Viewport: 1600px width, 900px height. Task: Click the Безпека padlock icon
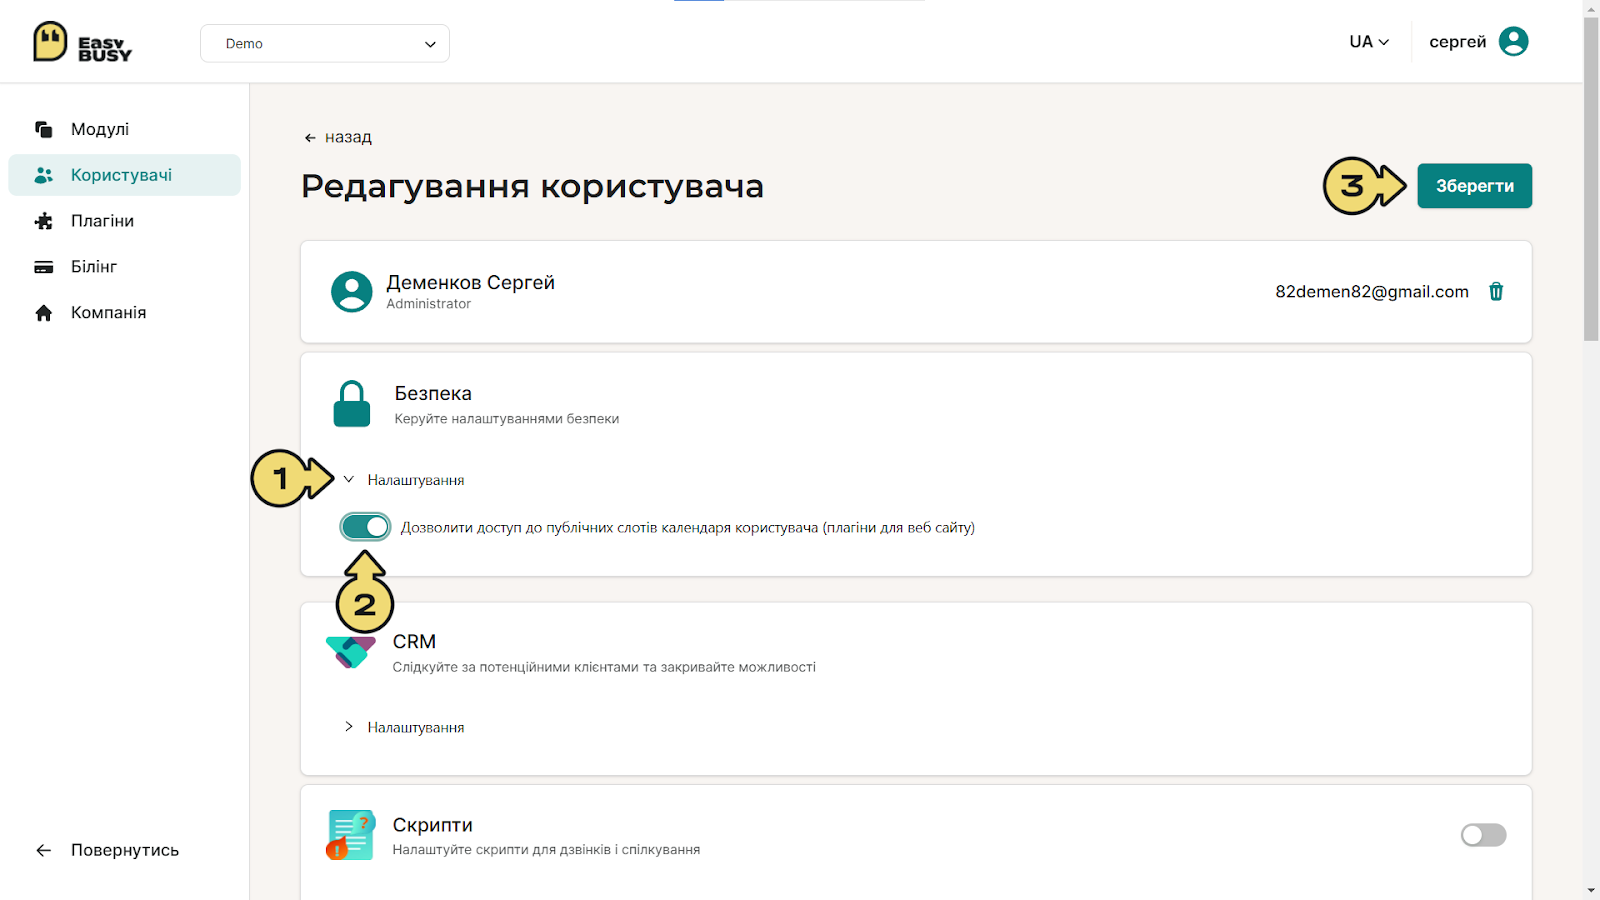click(351, 404)
